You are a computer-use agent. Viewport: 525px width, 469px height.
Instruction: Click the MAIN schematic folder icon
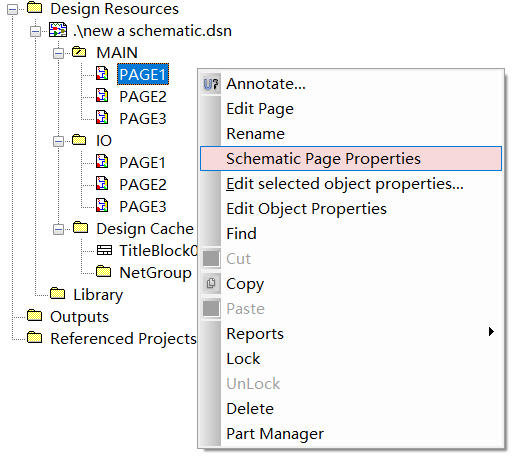[x=79, y=52]
